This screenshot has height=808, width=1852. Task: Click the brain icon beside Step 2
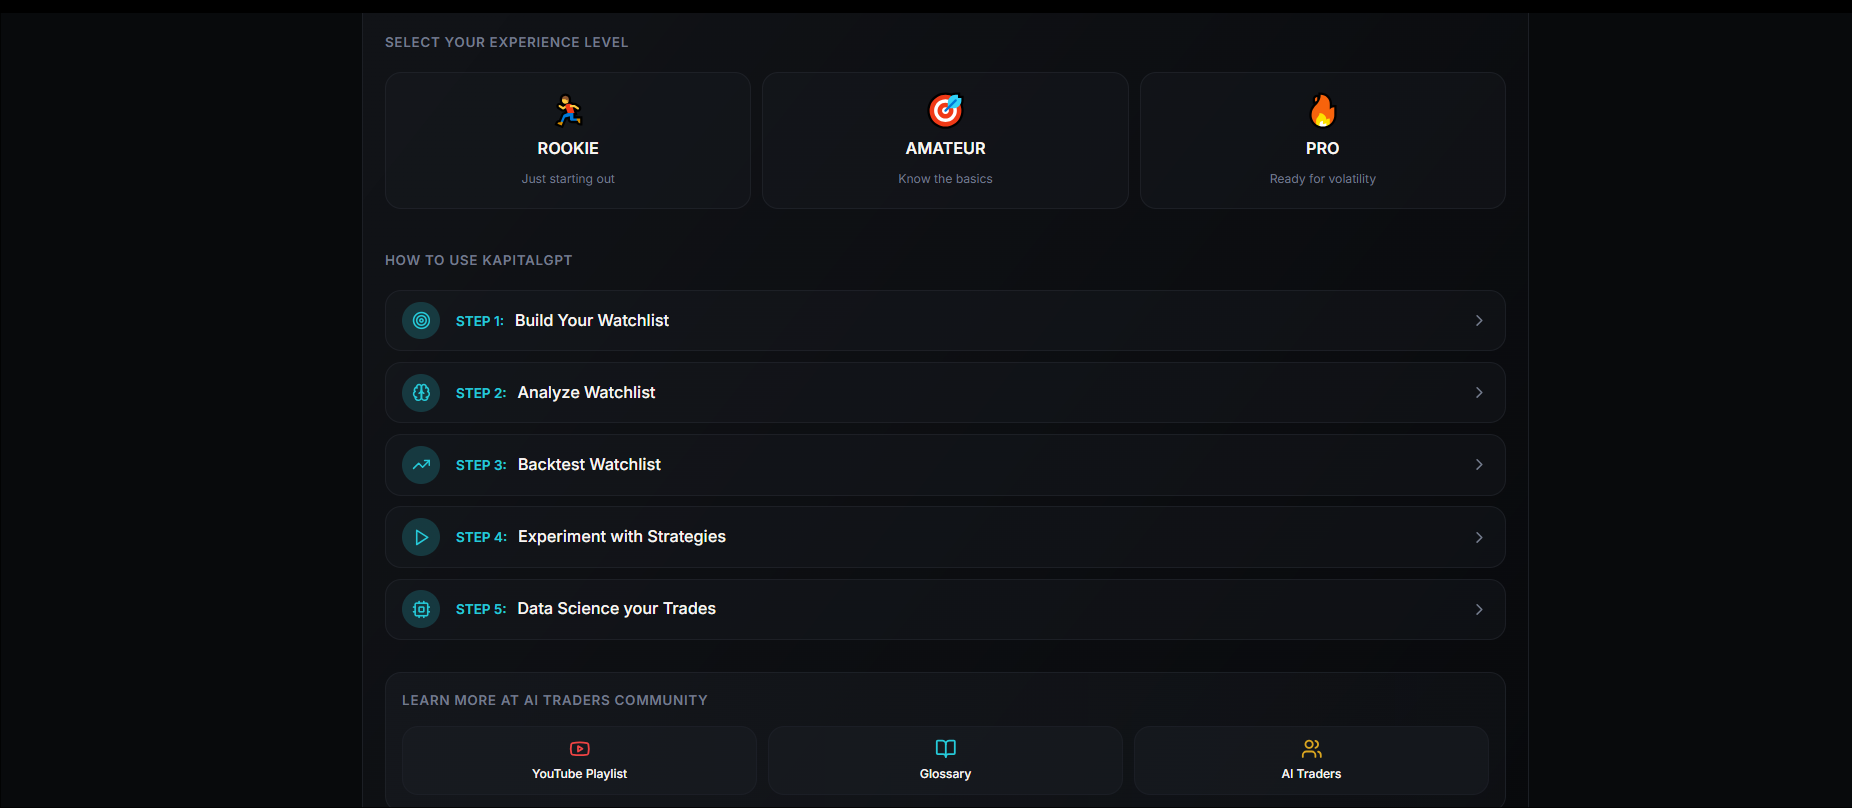pyautogui.click(x=421, y=393)
